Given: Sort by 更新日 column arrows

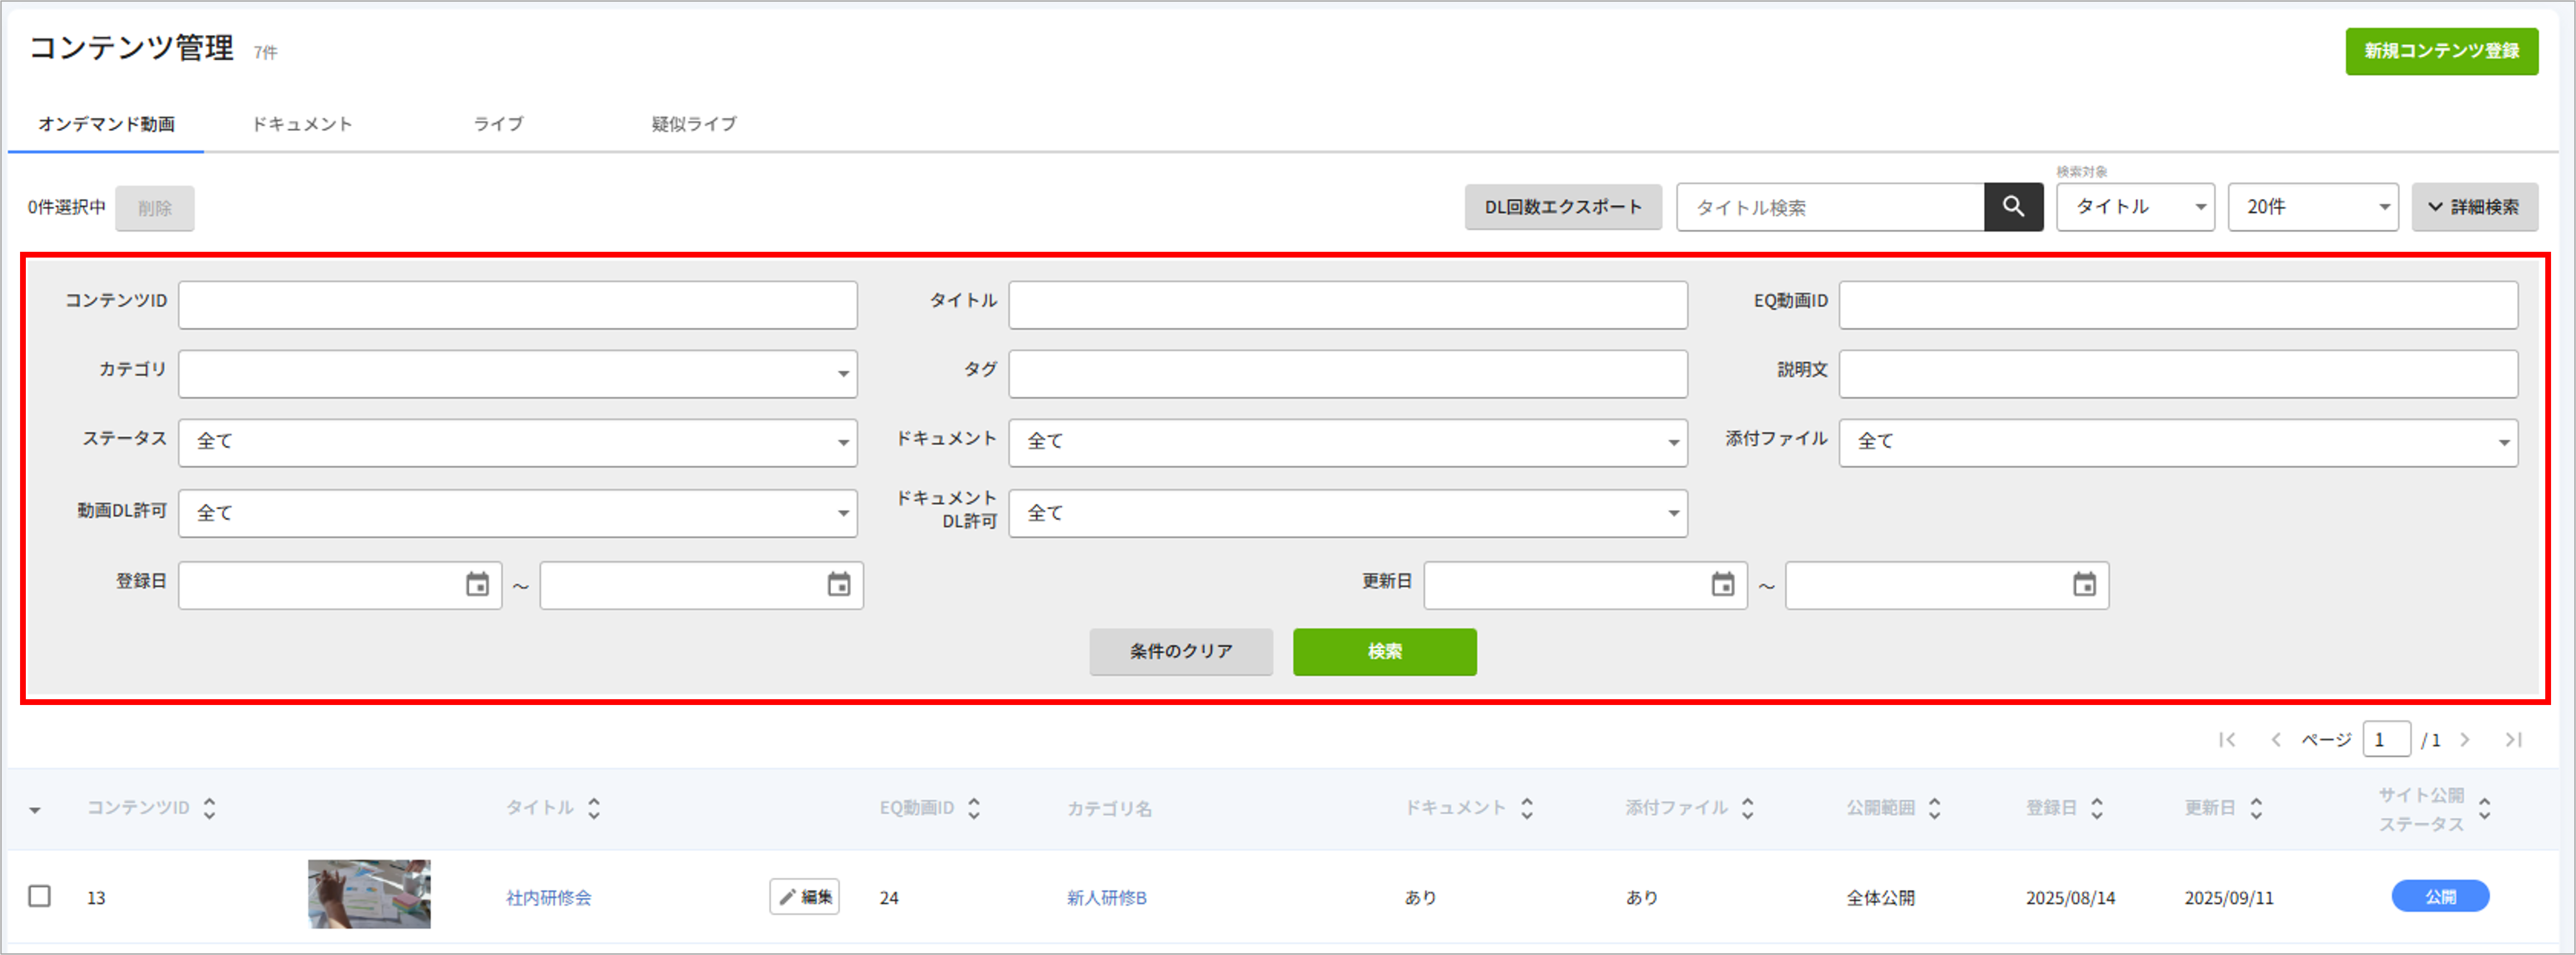Looking at the screenshot, I should click(x=2256, y=808).
